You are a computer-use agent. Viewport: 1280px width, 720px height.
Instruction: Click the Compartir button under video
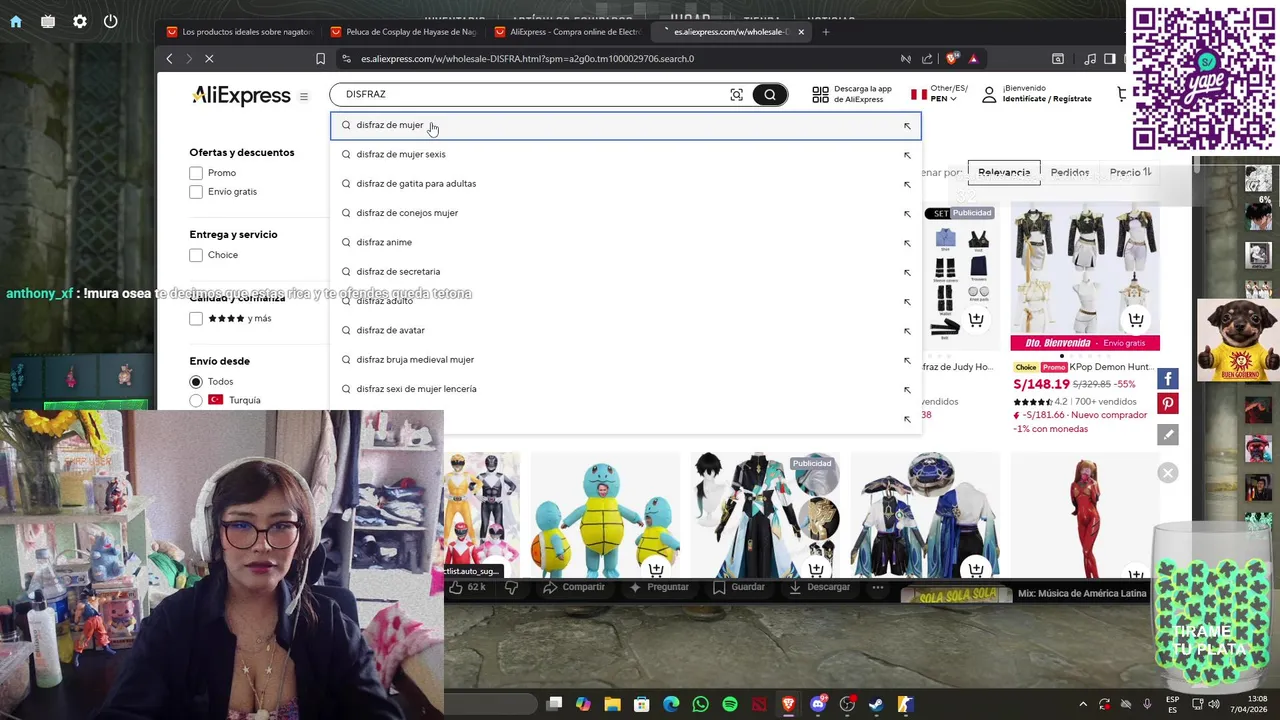(x=573, y=587)
